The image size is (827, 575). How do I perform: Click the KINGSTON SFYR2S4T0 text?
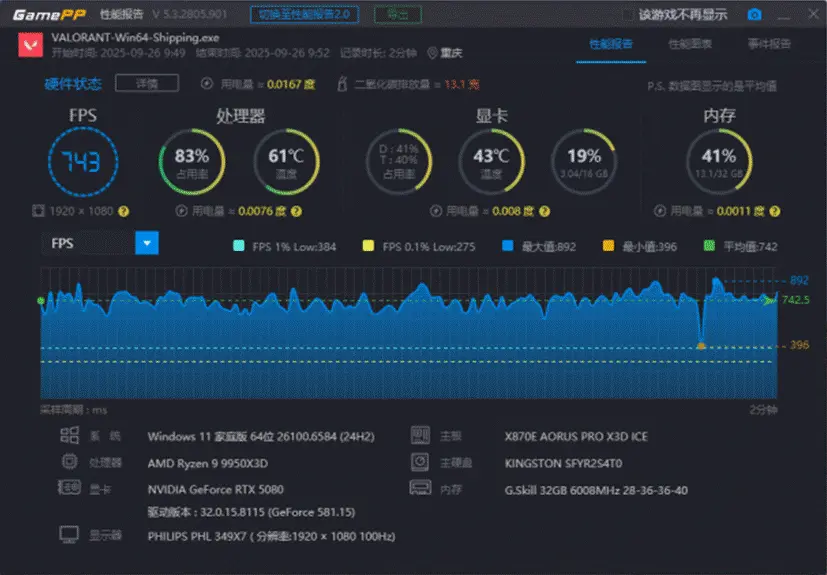coord(563,464)
